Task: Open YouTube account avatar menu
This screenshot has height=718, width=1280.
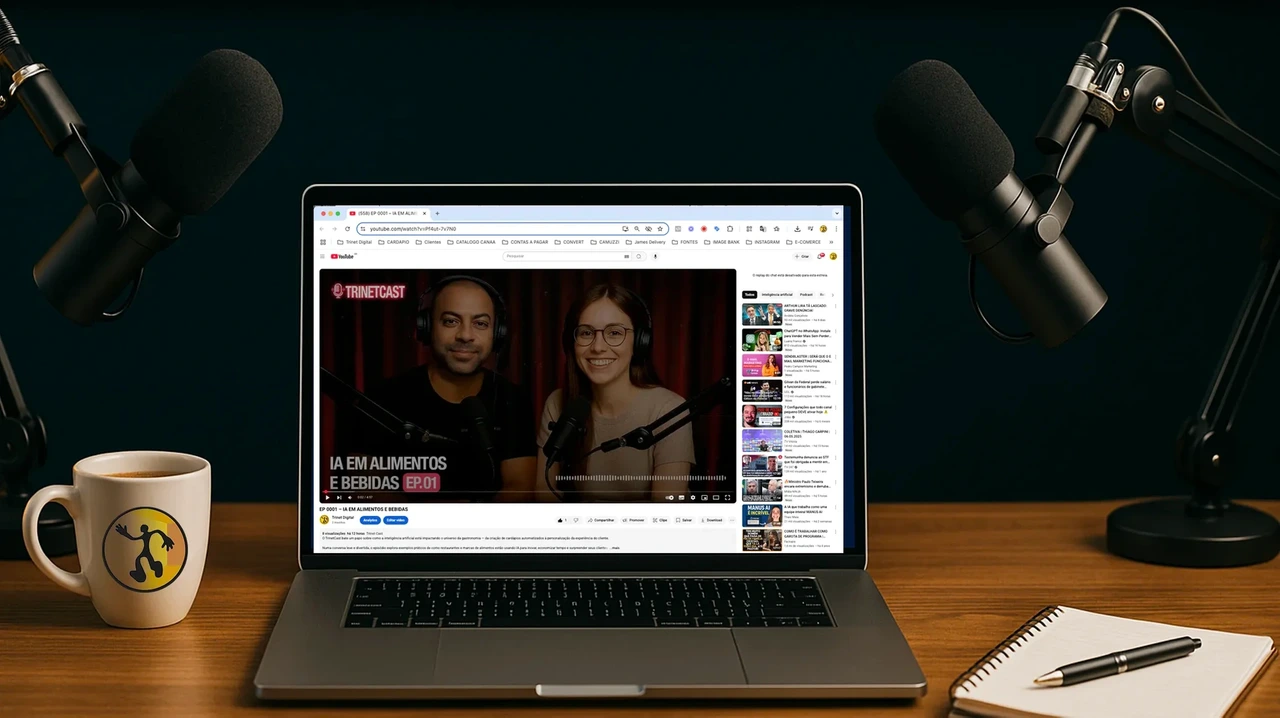Action: (833, 256)
